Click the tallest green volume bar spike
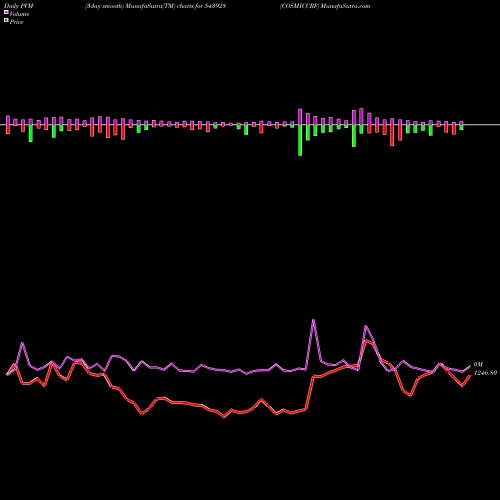Image resolution: width=500 pixels, height=500 pixels. coord(300,140)
